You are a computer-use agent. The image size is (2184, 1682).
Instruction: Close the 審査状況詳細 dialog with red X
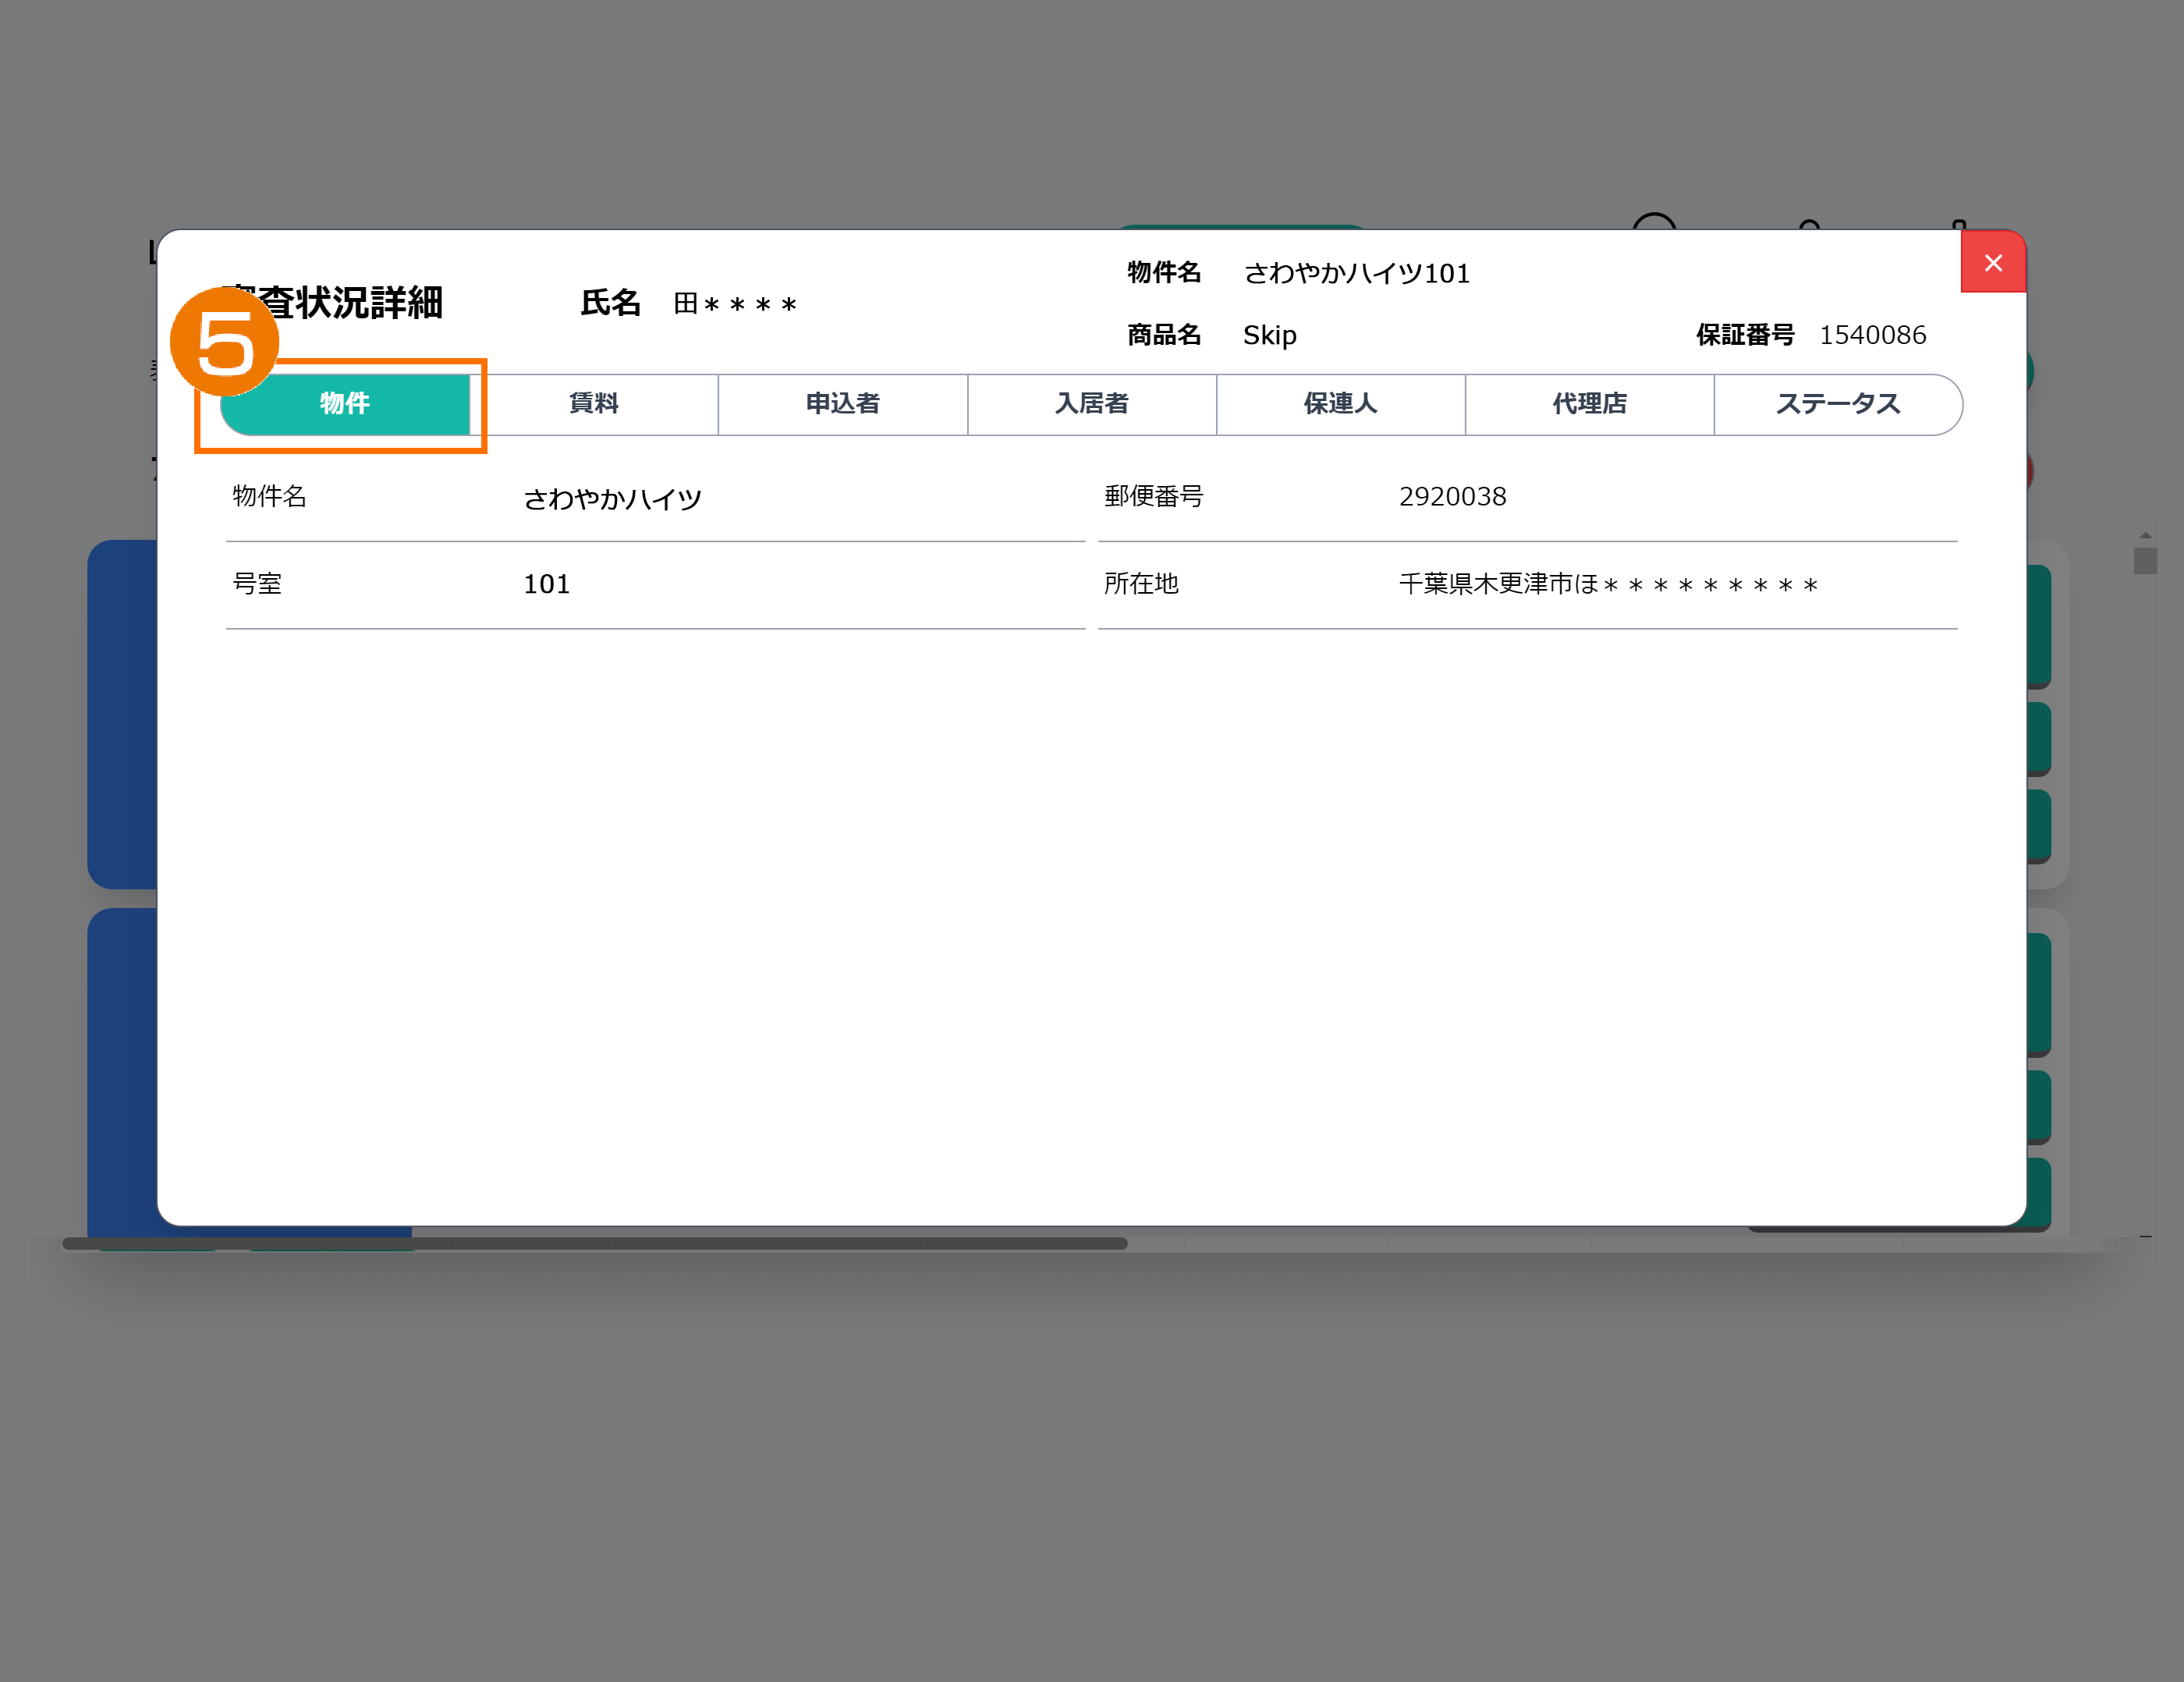tap(1992, 263)
